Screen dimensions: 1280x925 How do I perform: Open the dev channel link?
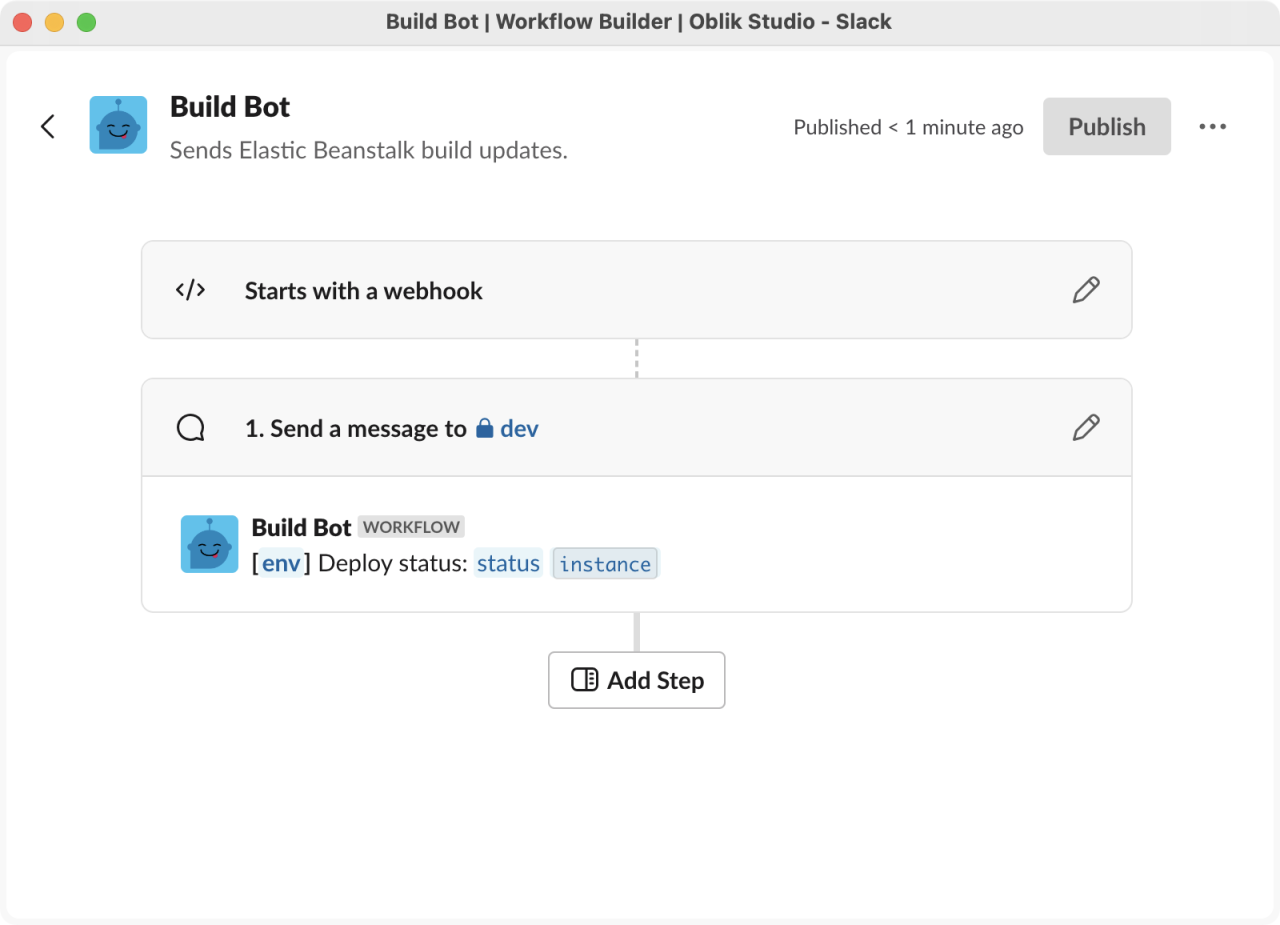pos(520,427)
